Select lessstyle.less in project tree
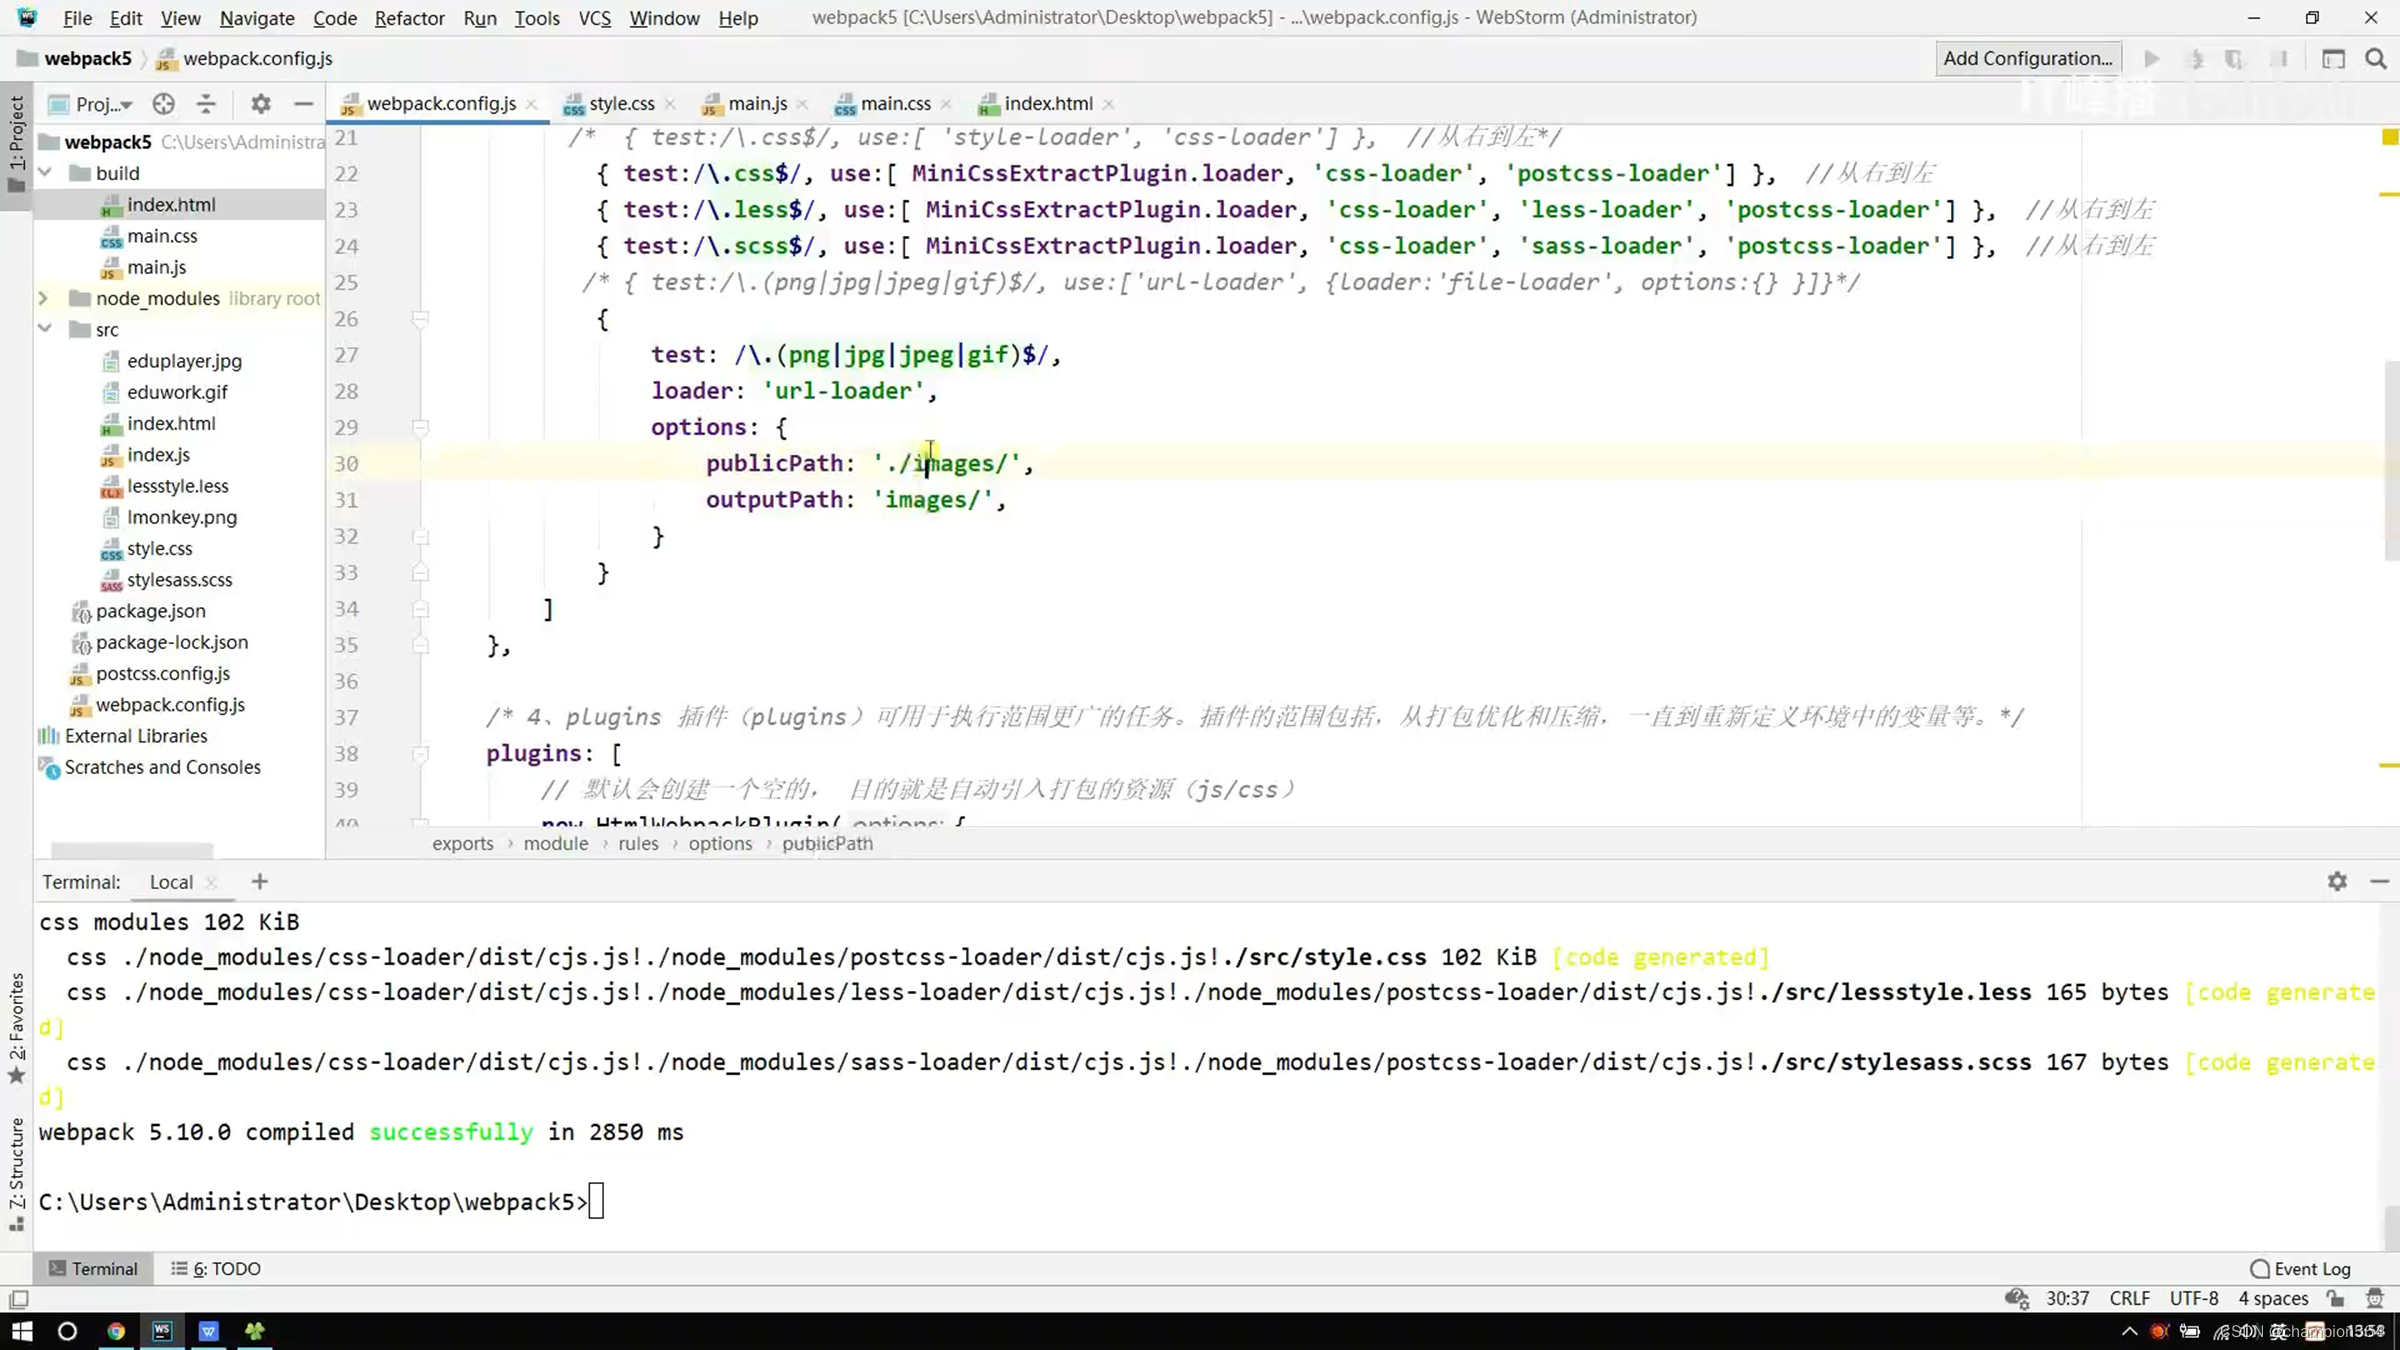This screenshot has height=1350, width=2400. click(178, 486)
